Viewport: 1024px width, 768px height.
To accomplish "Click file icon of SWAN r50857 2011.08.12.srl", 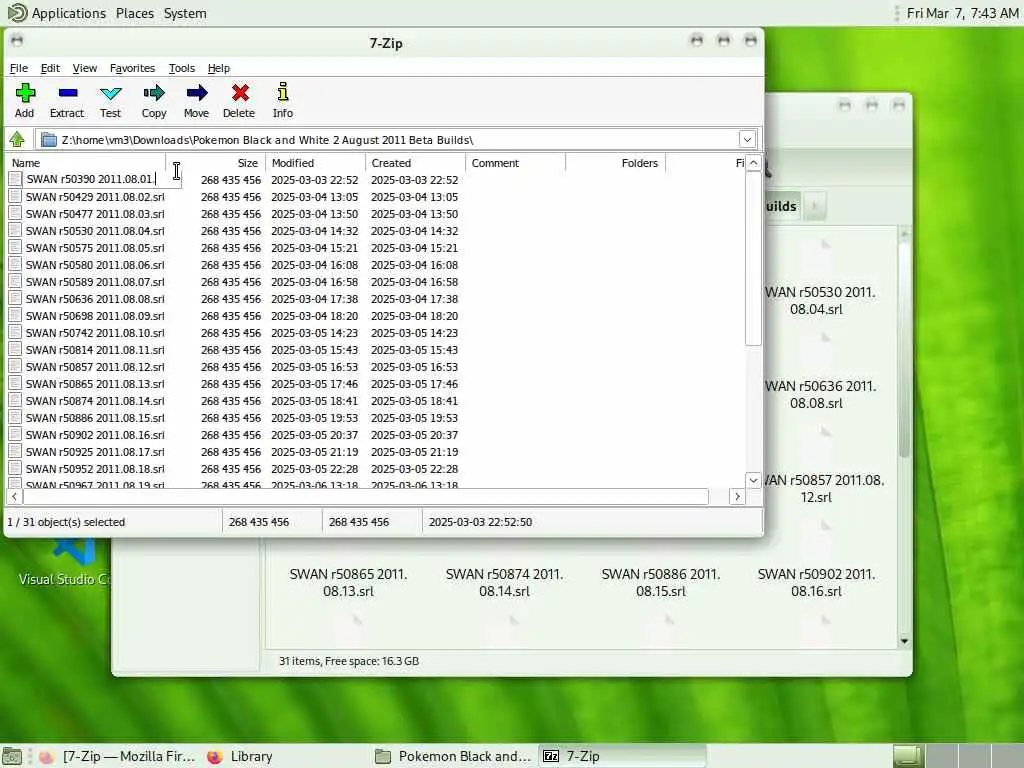I will click(15, 366).
